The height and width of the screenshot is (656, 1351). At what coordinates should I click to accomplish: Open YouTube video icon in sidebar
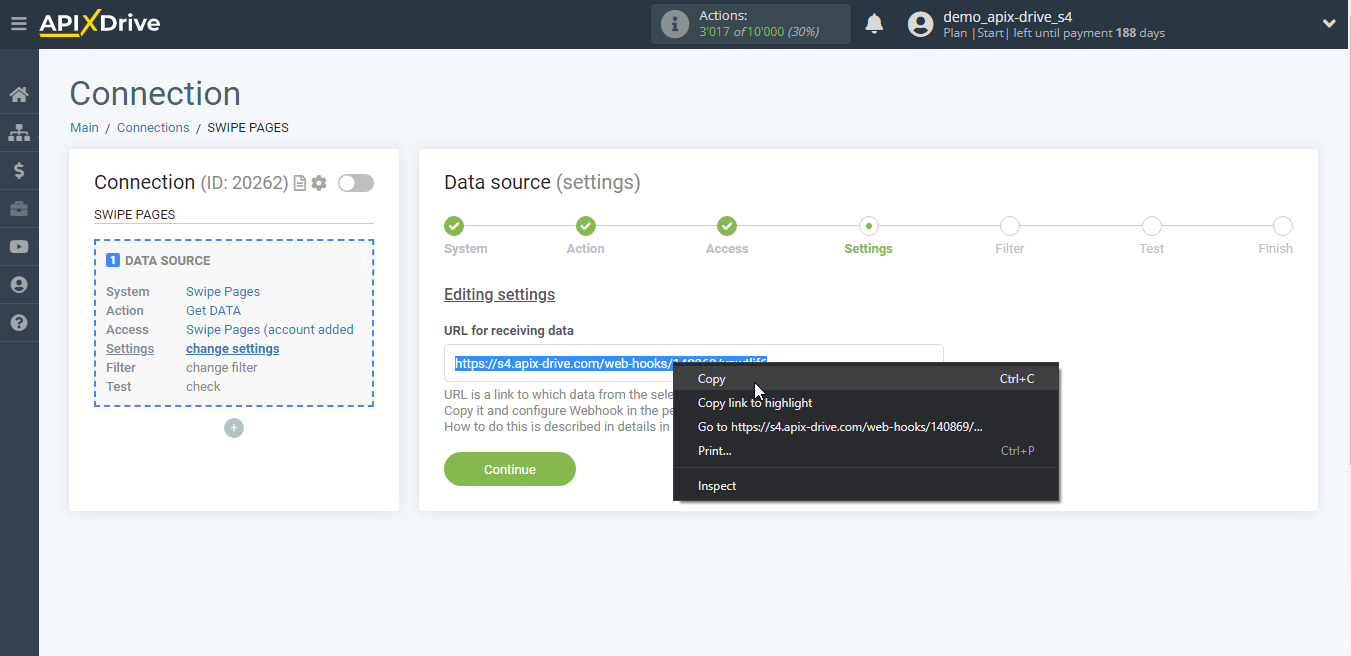[x=19, y=247]
